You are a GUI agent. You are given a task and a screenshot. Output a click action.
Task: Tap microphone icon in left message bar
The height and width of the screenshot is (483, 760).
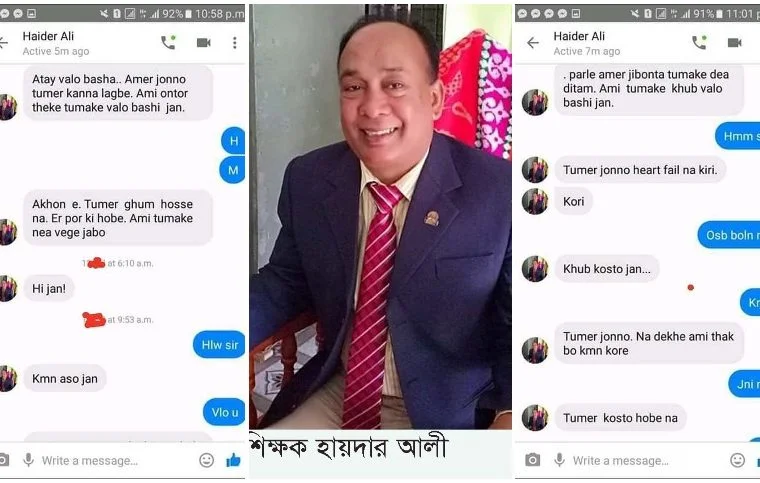pos(29,460)
